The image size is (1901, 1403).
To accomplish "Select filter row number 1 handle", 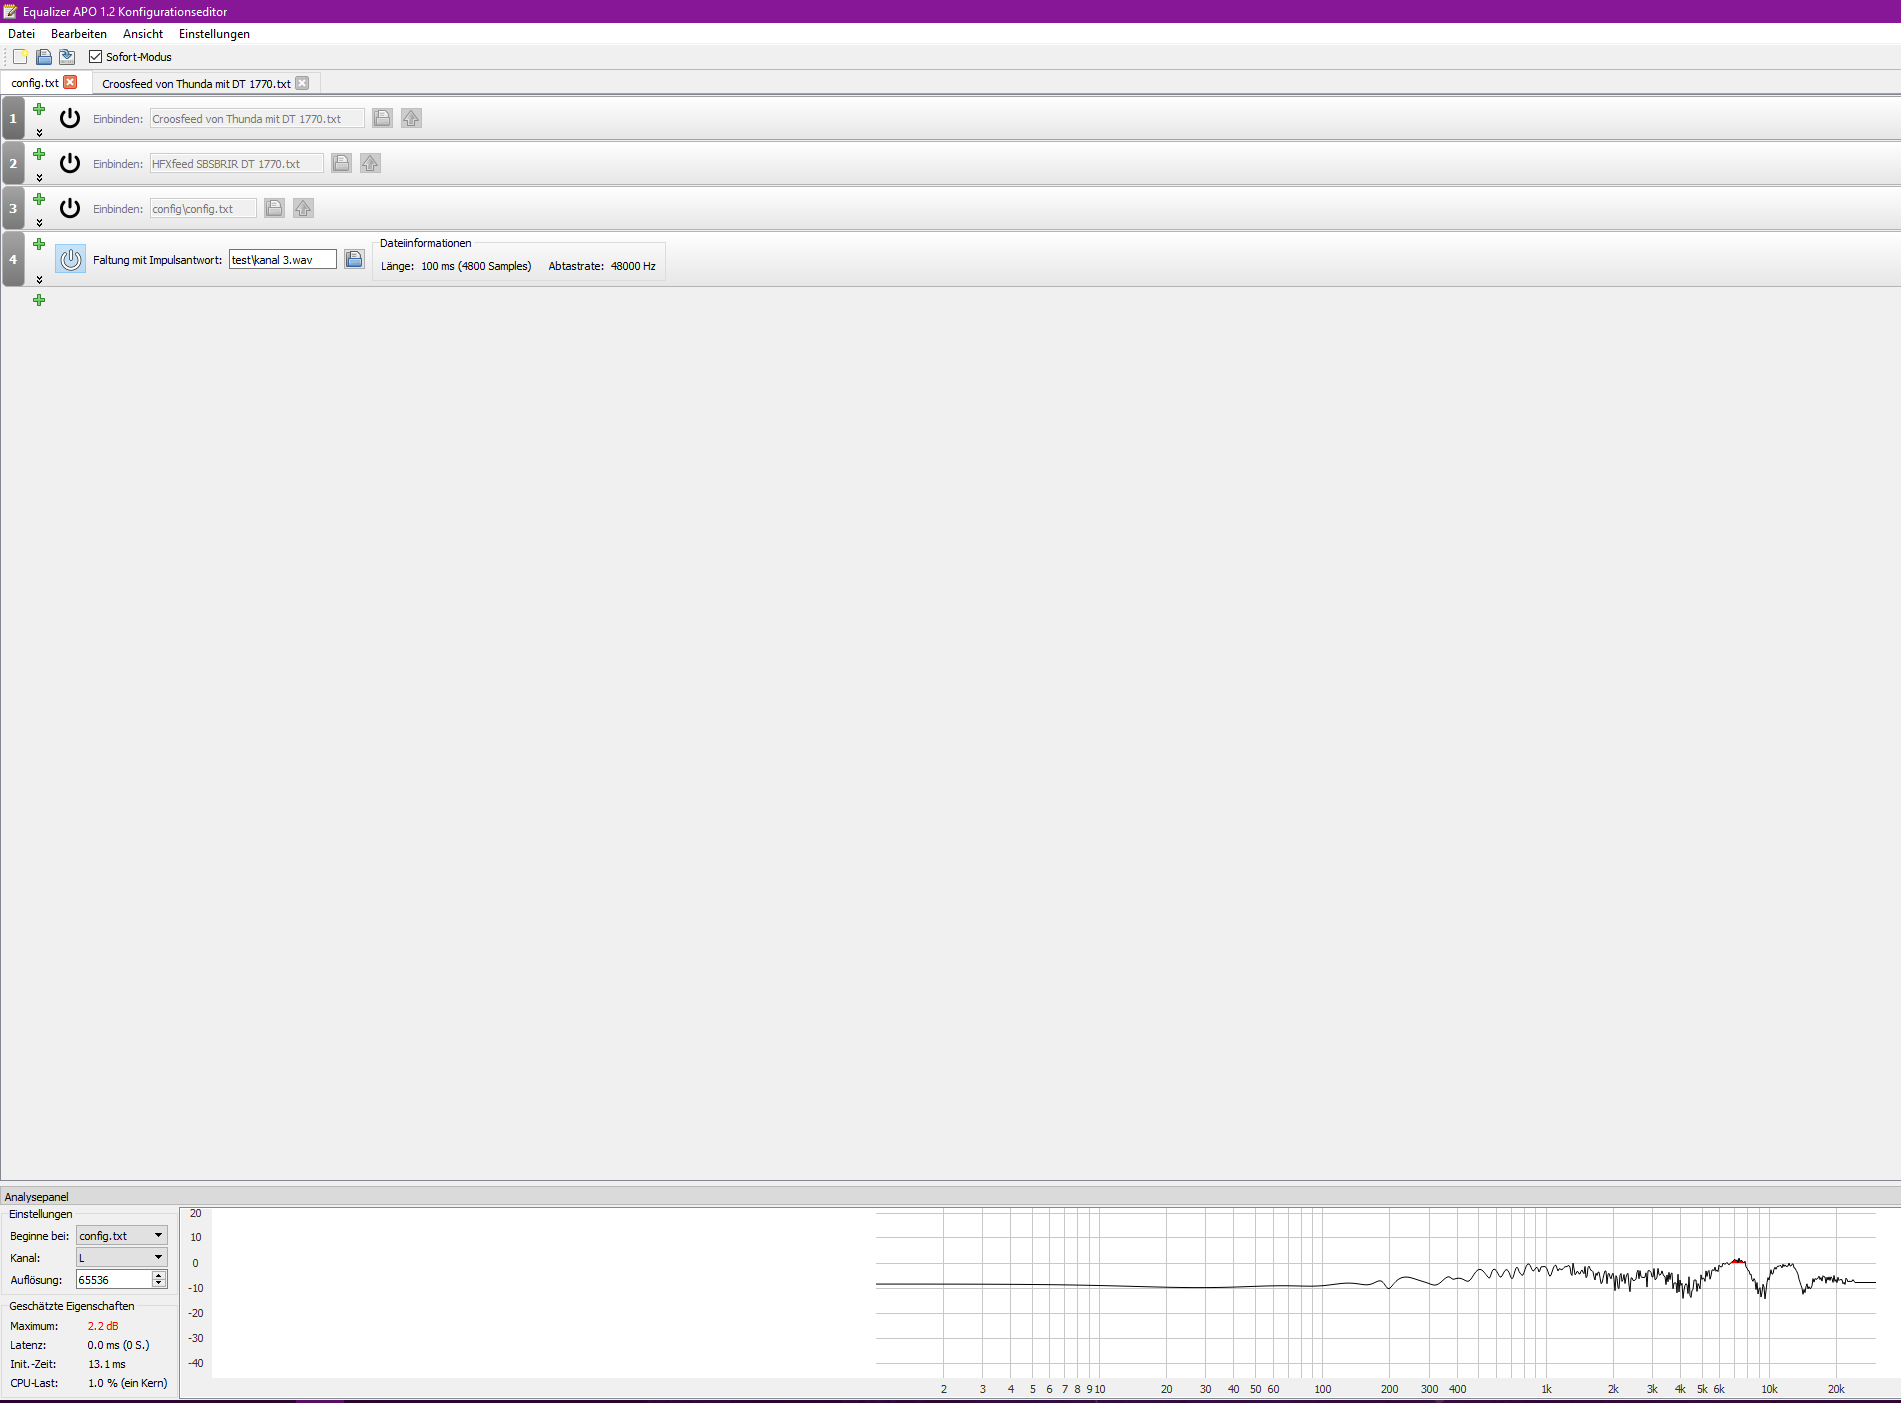I will pos(13,118).
